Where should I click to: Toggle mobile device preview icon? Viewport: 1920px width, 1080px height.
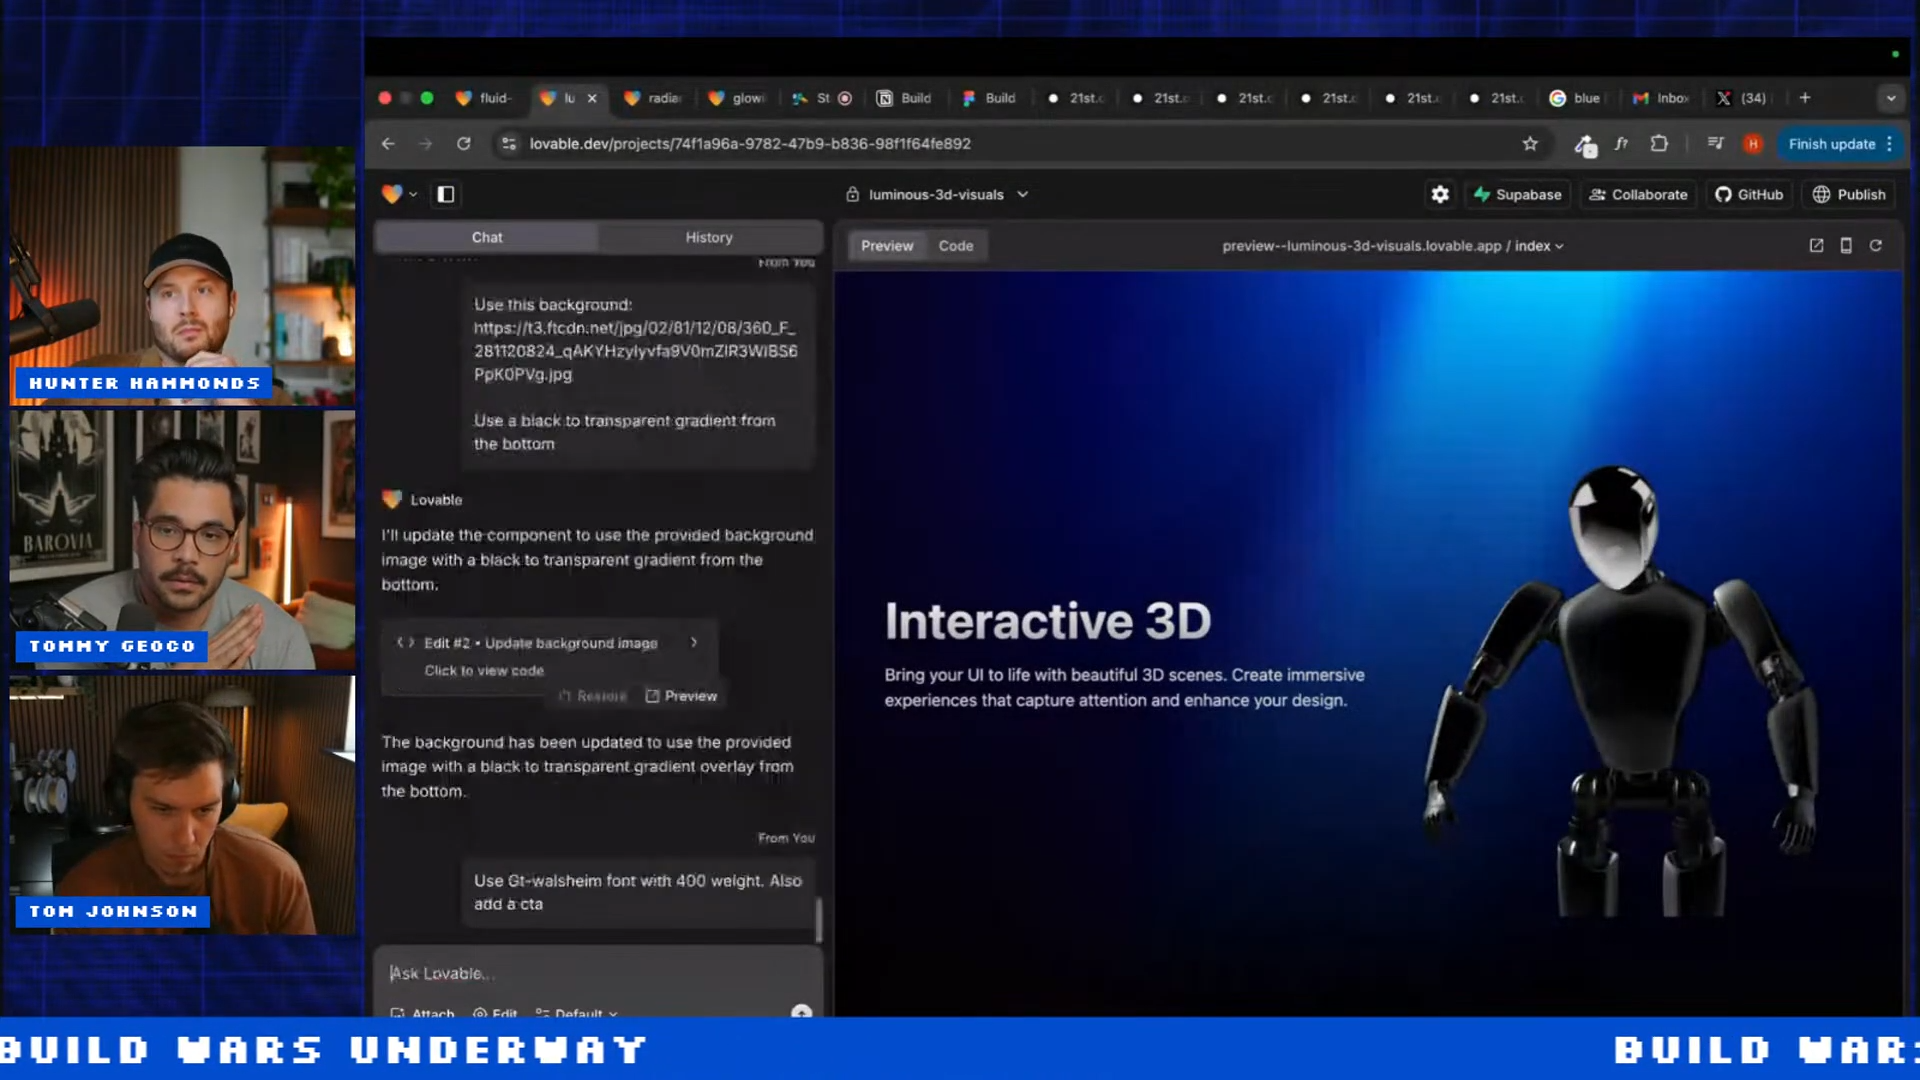point(1846,246)
